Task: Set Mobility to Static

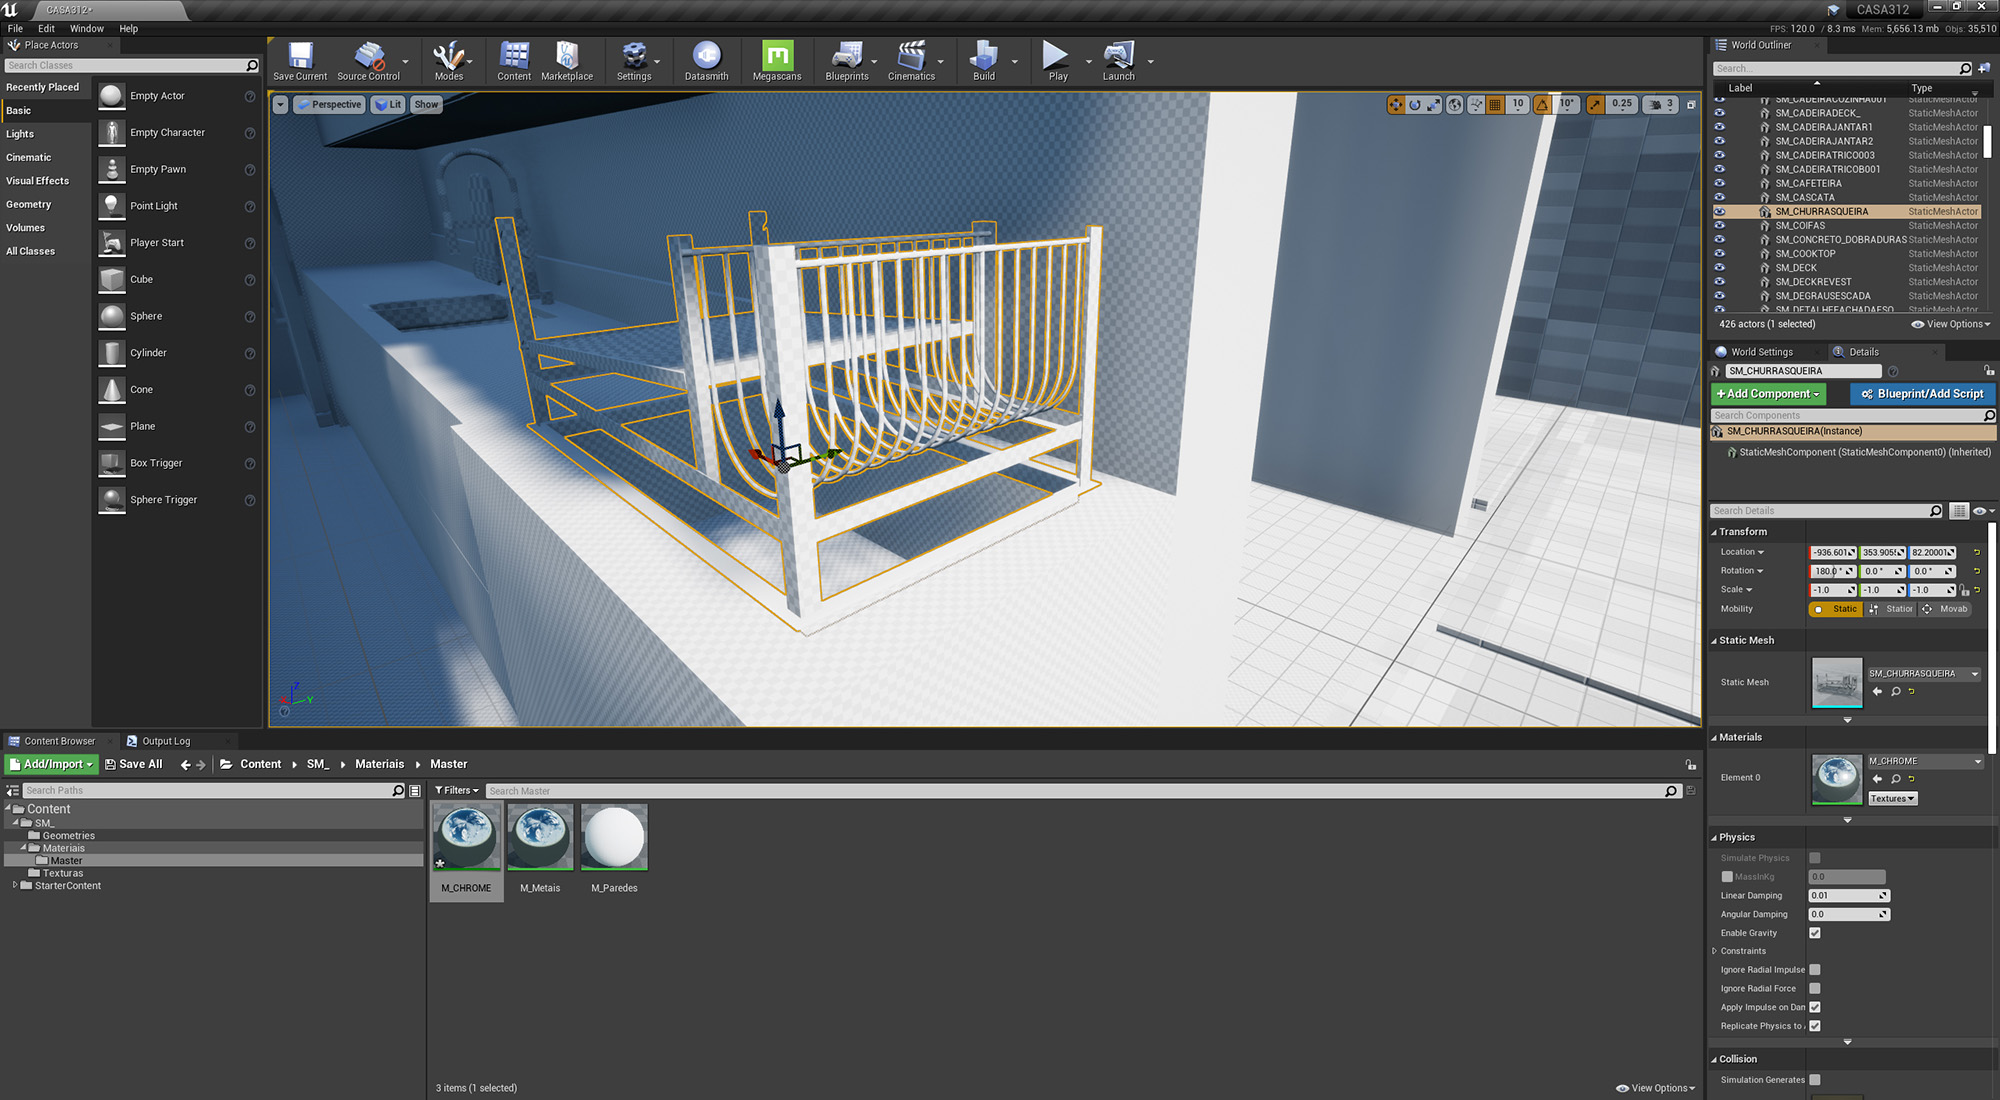Action: click(x=1835, y=609)
